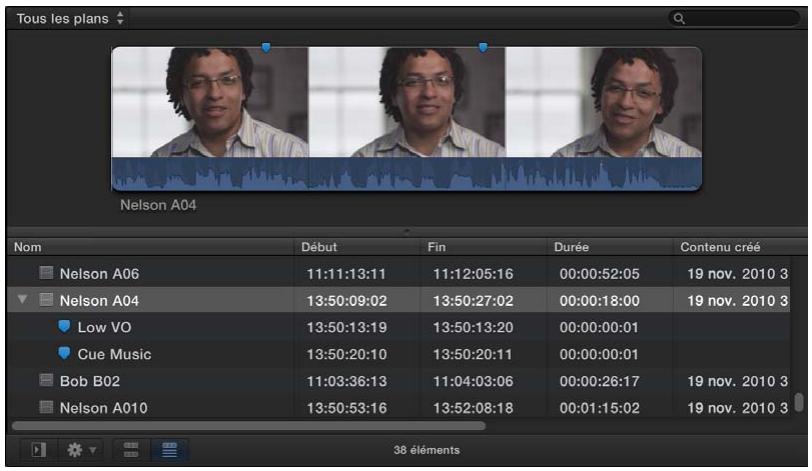Click start timecode 13:50:20:10
This screenshot has width=812, height=471.
click(x=346, y=355)
